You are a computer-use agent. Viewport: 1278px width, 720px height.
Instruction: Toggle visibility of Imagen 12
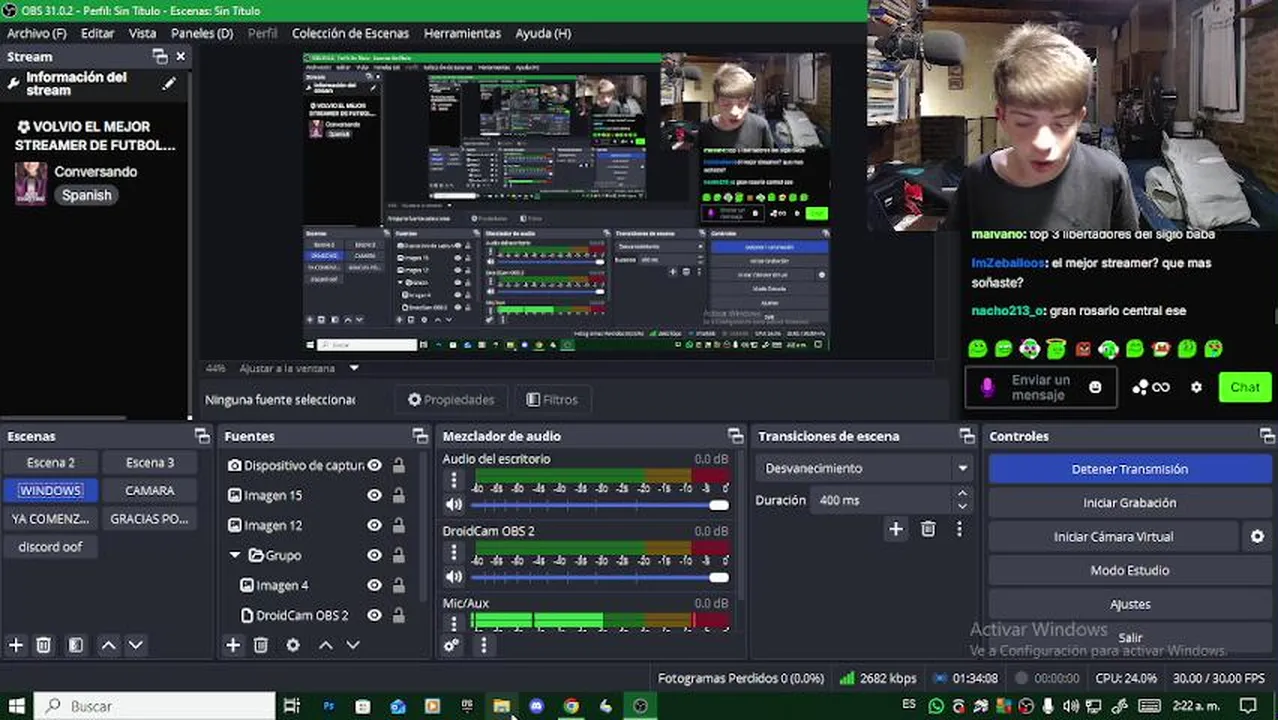pos(374,525)
